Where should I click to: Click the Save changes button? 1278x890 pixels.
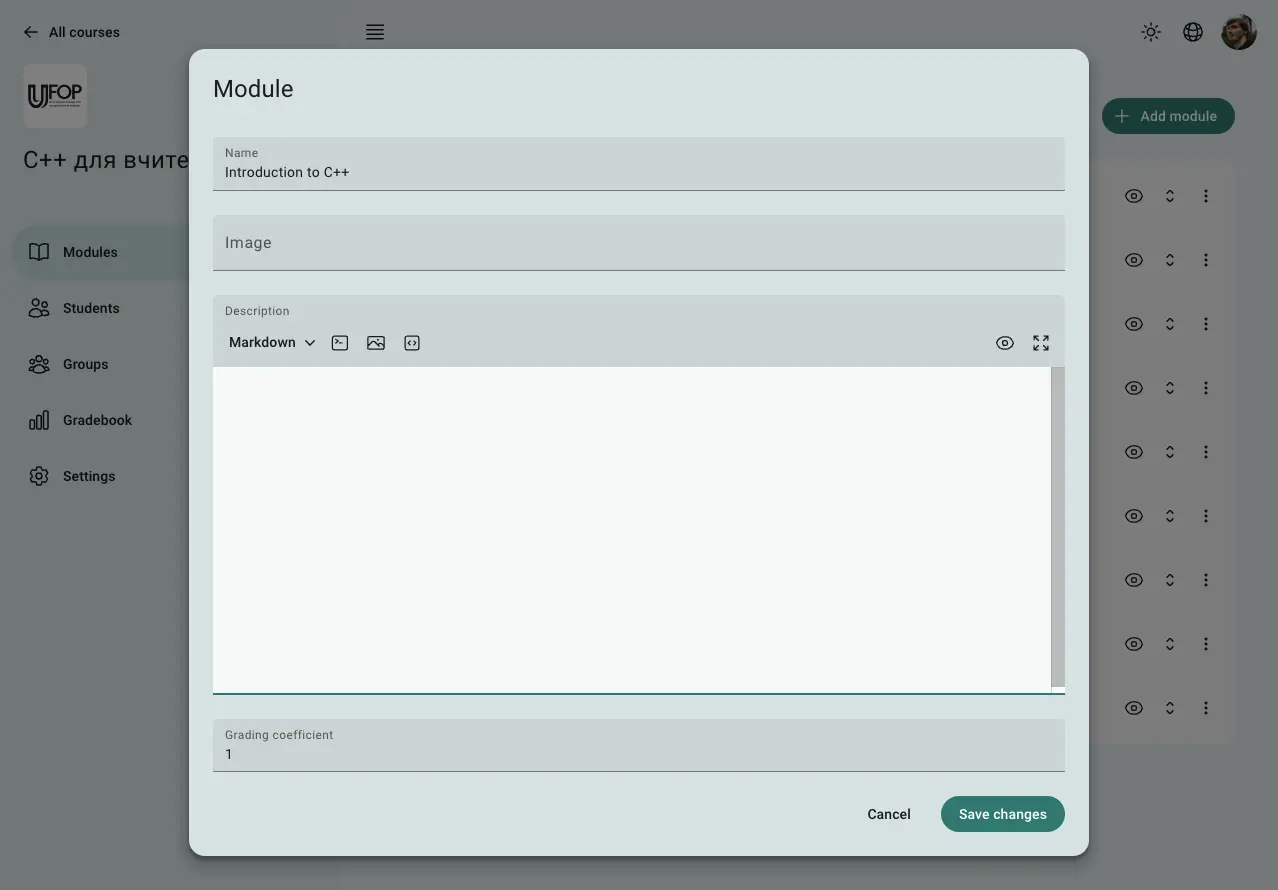click(x=1002, y=814)
